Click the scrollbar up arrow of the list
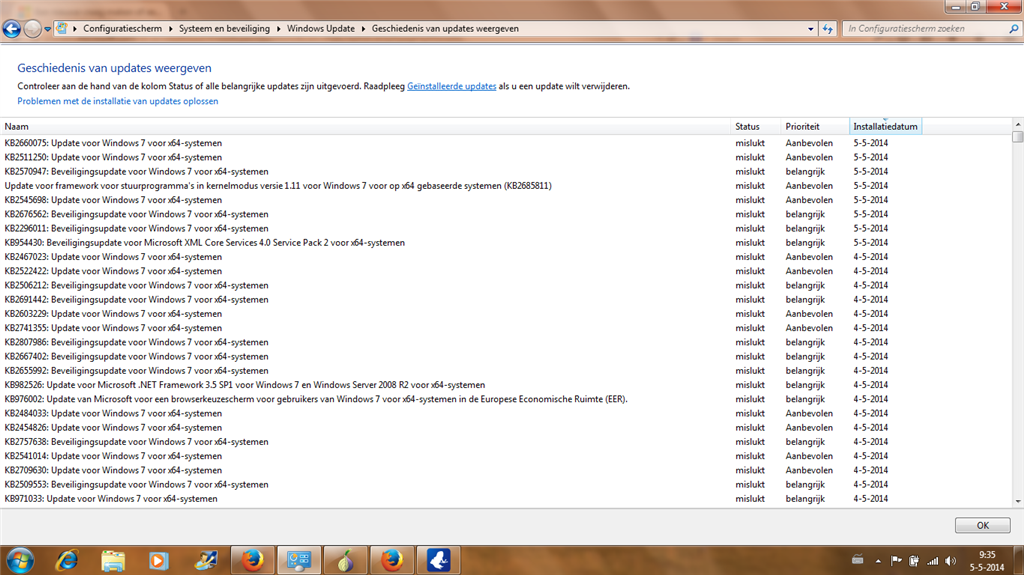Image resolution: width=1024 pixels, height=575 pixels. (x=1017, y=124)
